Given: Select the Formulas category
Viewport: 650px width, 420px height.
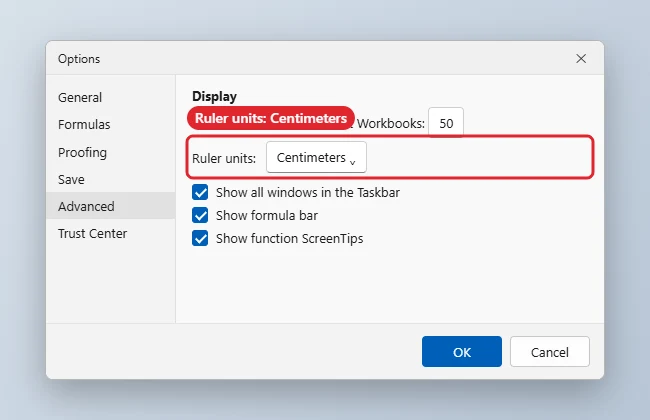Looking at the screenshot, I should tap(110, 125).
